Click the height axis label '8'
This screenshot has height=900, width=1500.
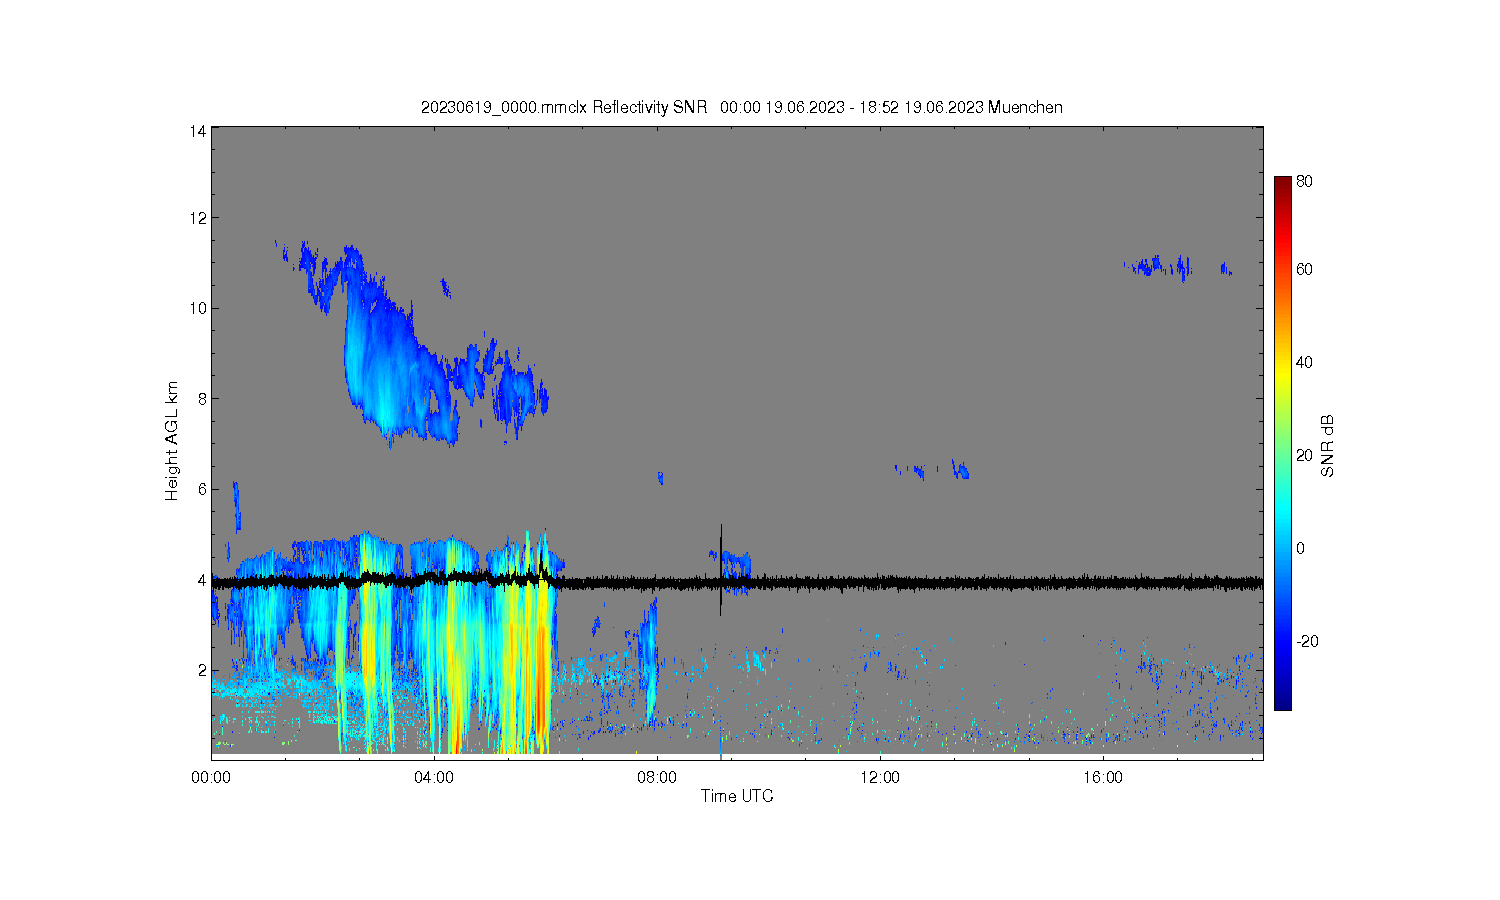(202, 398)
